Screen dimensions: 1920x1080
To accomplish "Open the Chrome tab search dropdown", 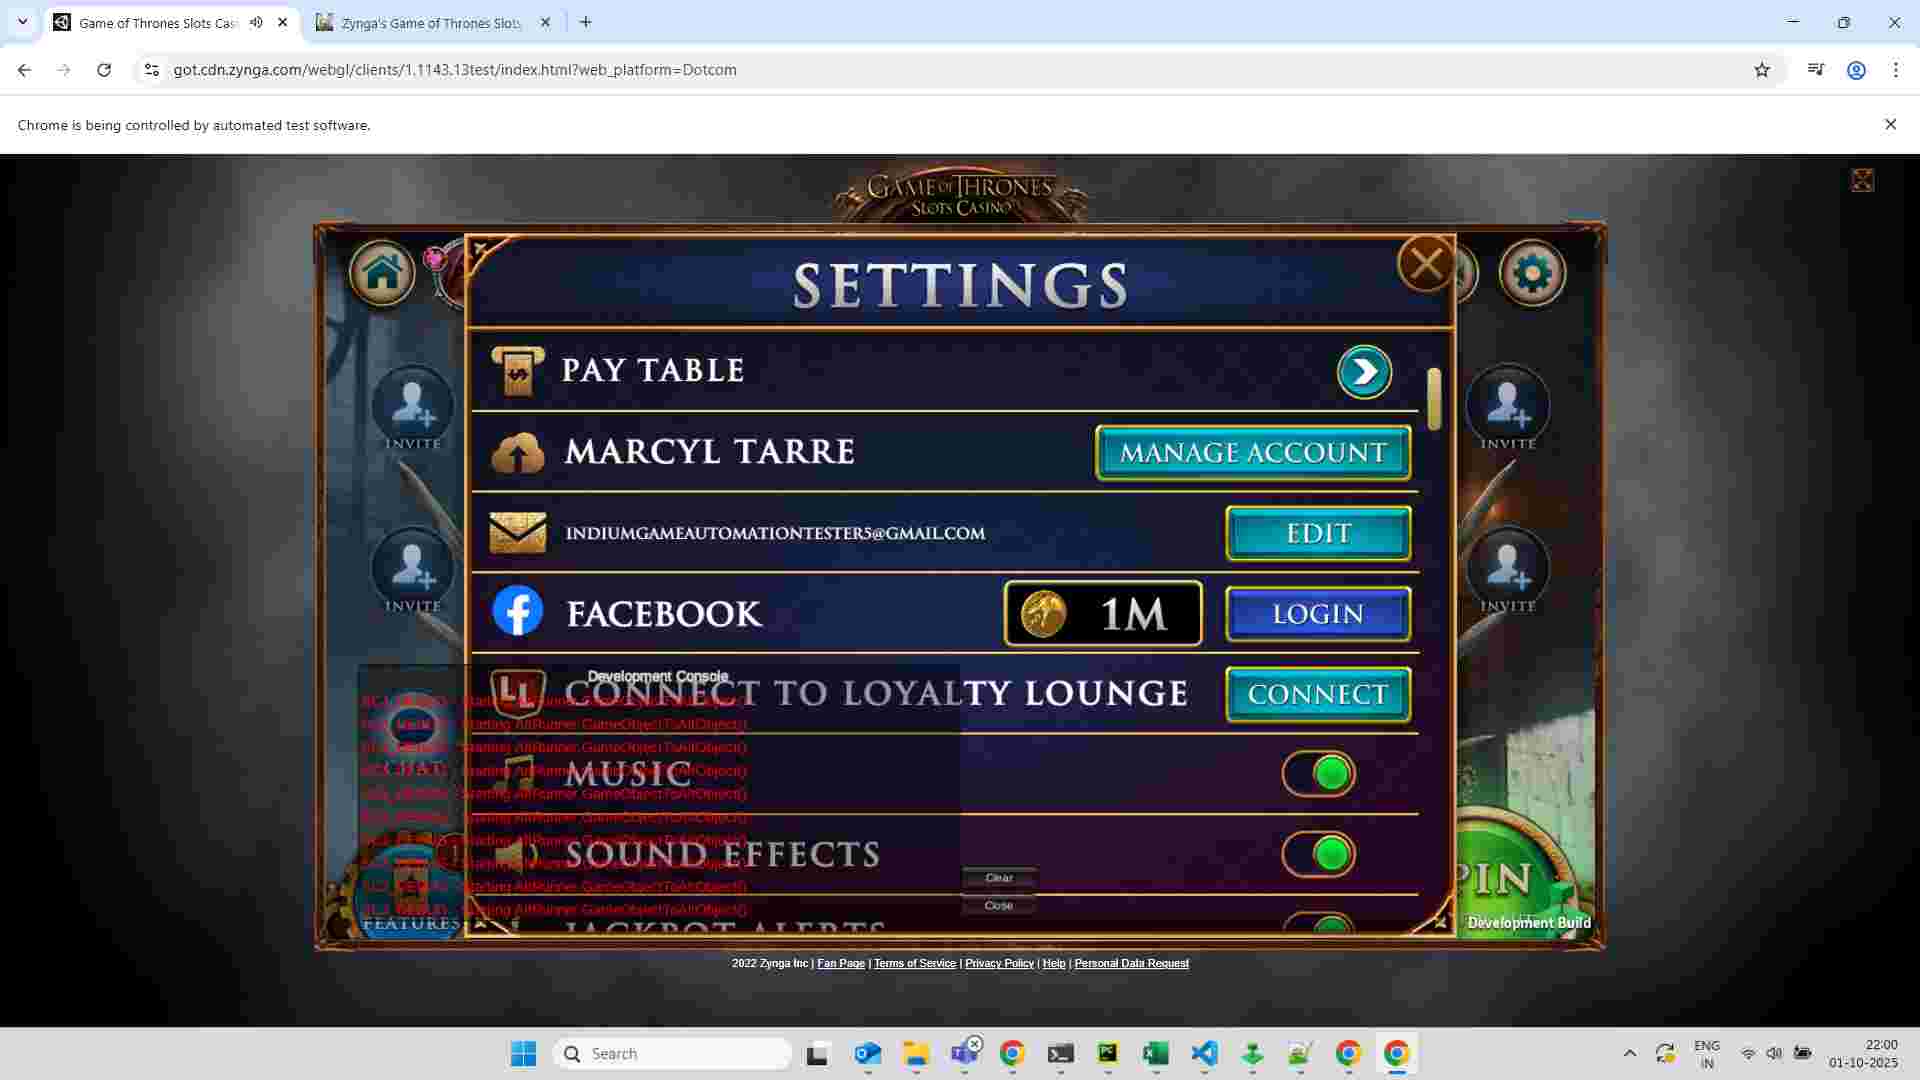I will tap(22, 22).
